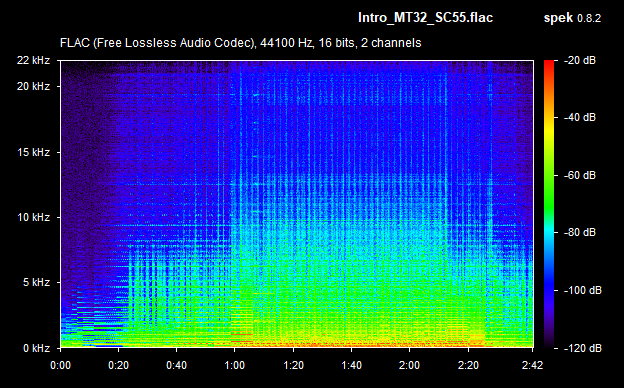Click the 22 kHz frequency axis label
Screen dimensions: 624x388
(33, 60)
